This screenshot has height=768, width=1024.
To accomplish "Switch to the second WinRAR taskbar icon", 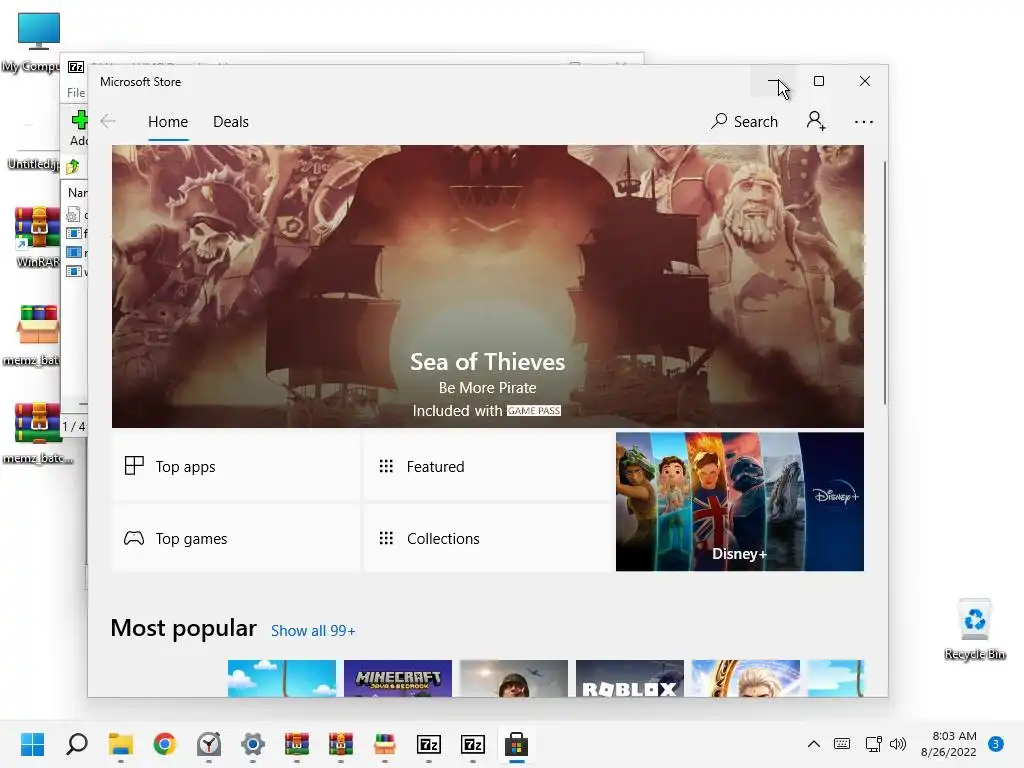I will tap(341, 744).
